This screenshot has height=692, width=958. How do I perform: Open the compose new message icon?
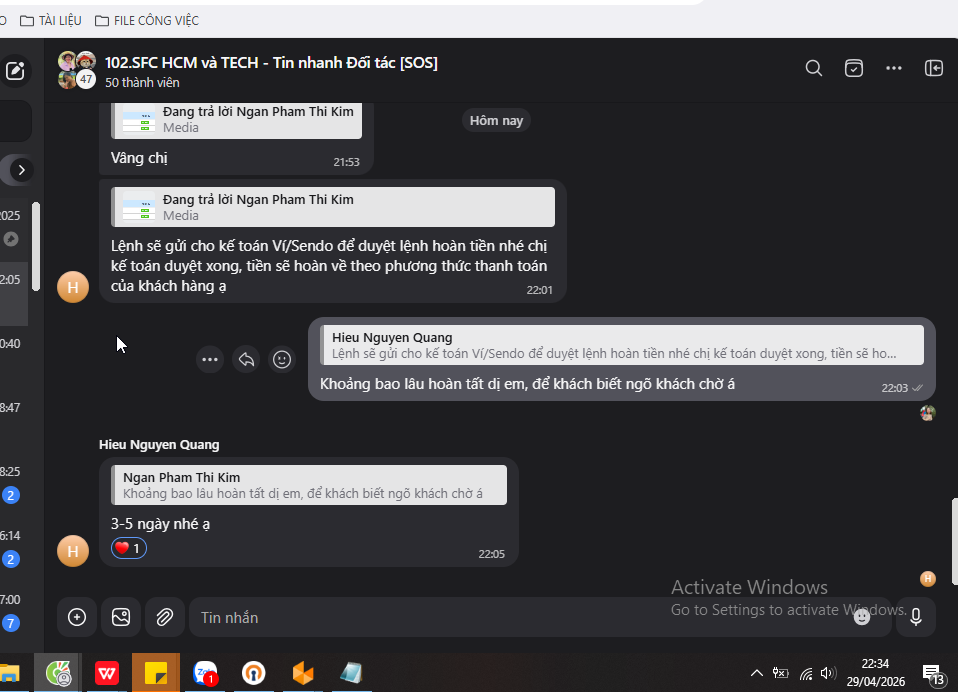(x=15, y=71)
